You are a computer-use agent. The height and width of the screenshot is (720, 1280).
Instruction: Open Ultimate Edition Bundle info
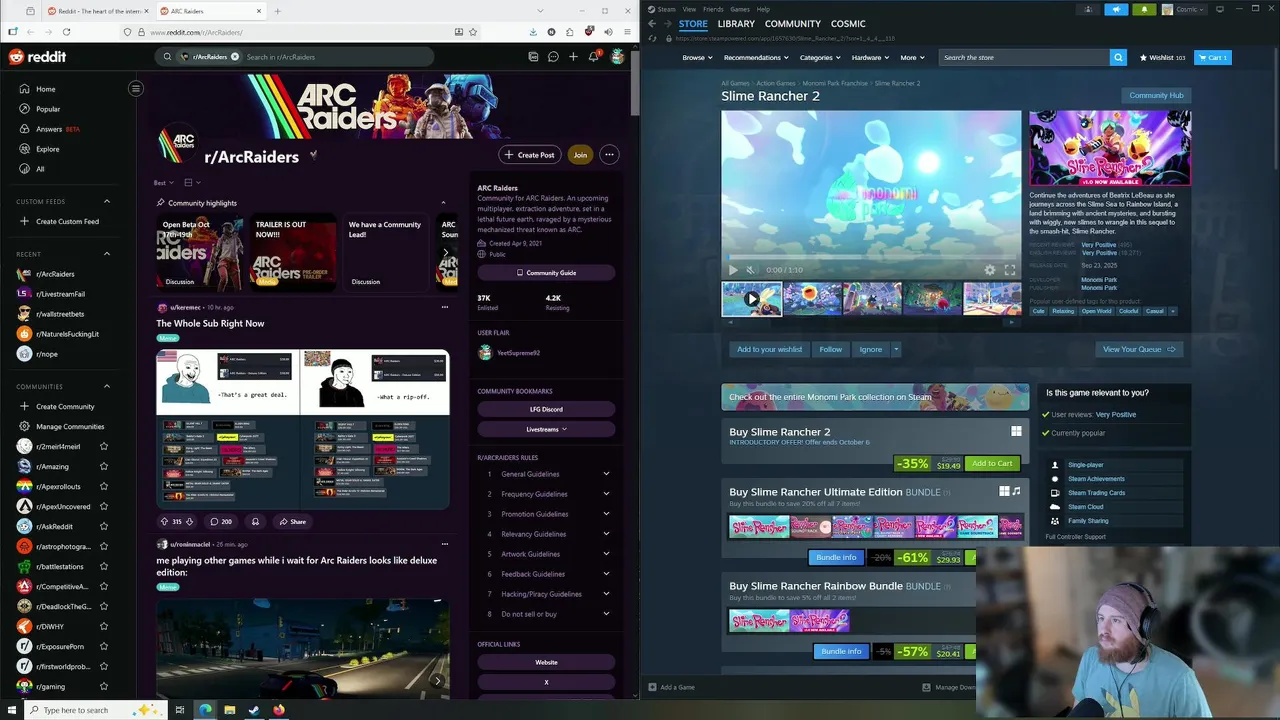(x=836, y=557)
